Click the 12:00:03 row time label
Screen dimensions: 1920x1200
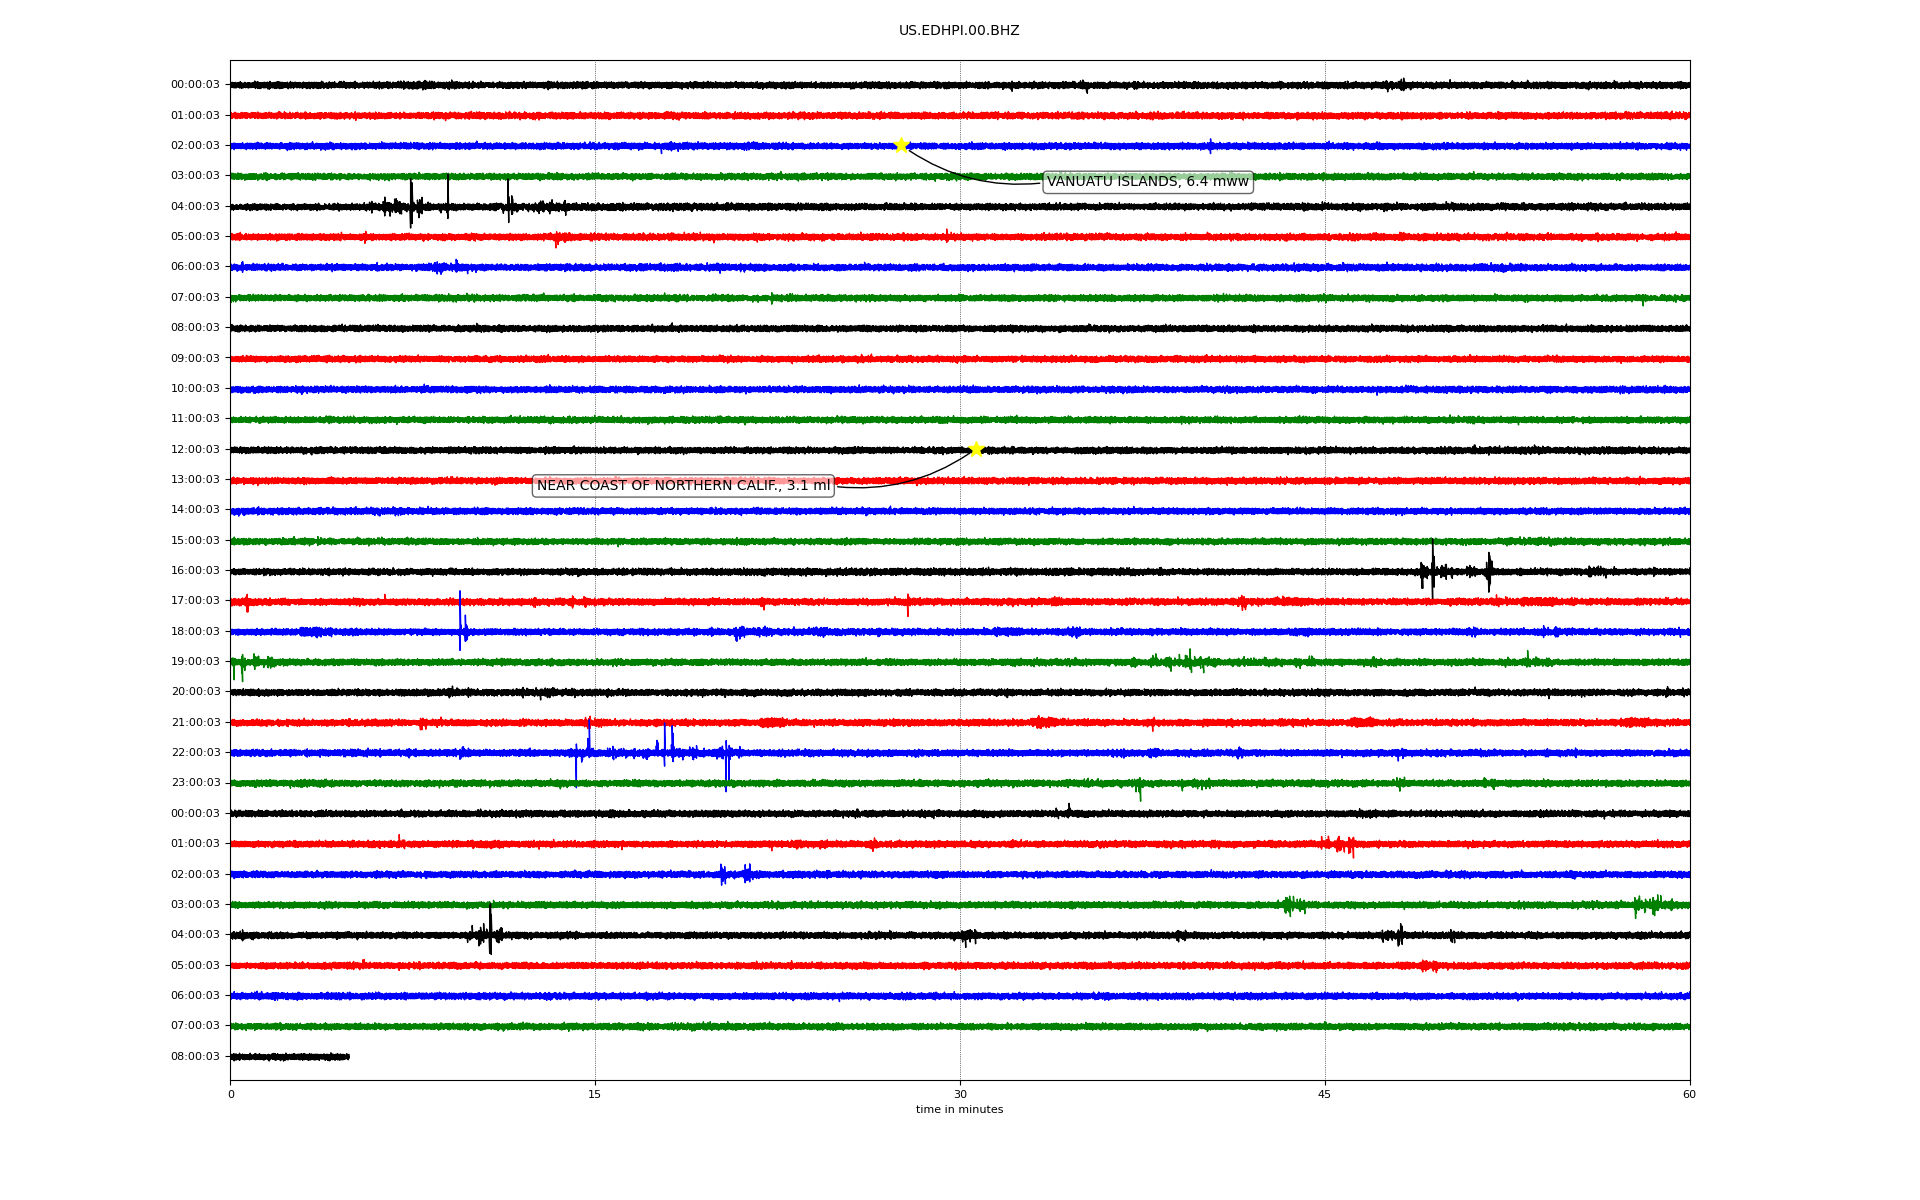tap(195, 450)
